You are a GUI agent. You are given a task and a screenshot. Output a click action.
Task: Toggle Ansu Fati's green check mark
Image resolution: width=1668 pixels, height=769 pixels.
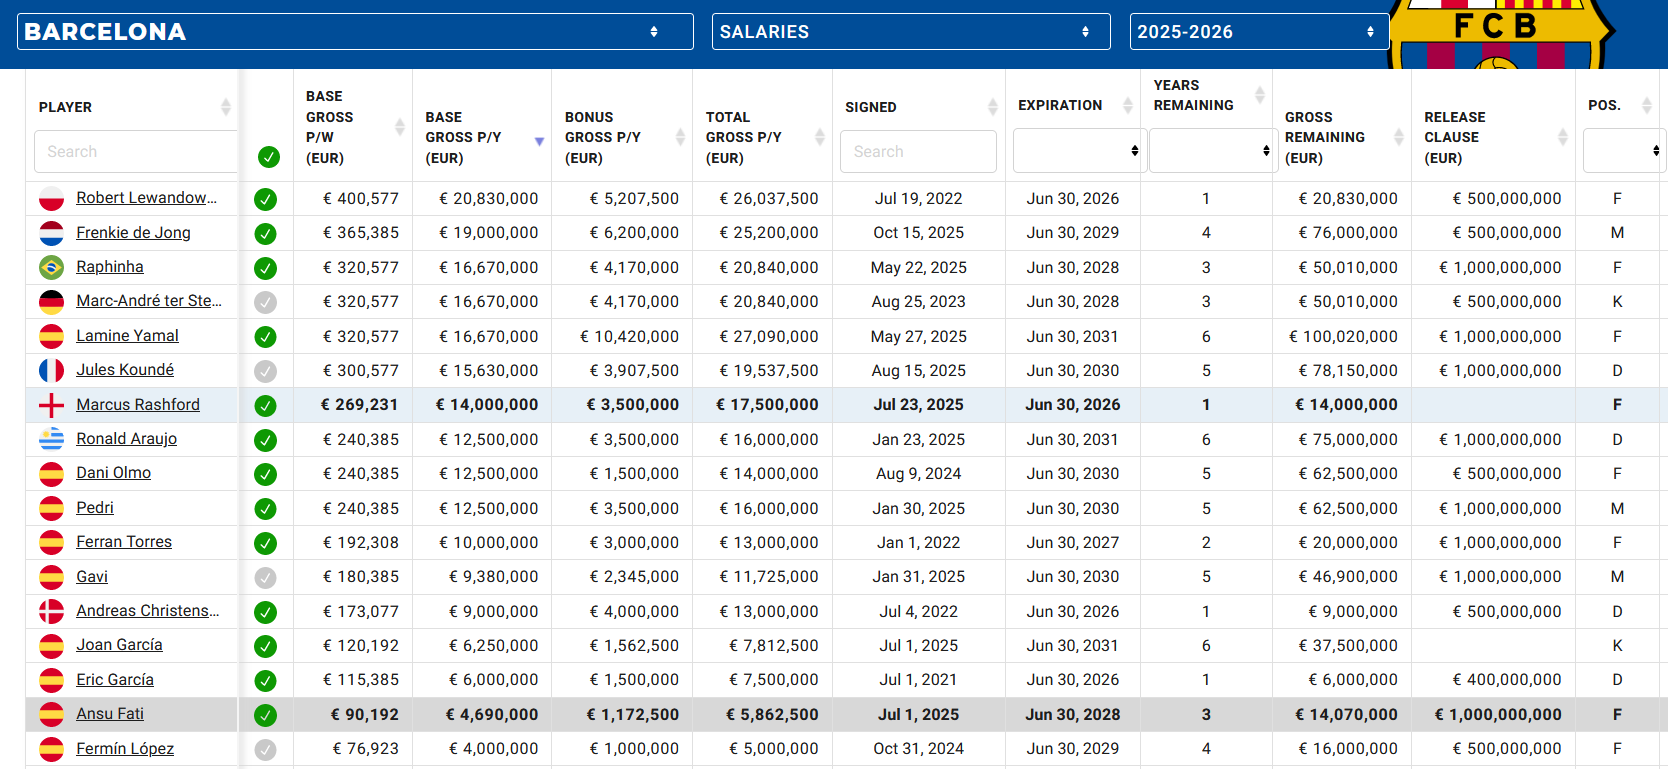[x=265, y=715]
